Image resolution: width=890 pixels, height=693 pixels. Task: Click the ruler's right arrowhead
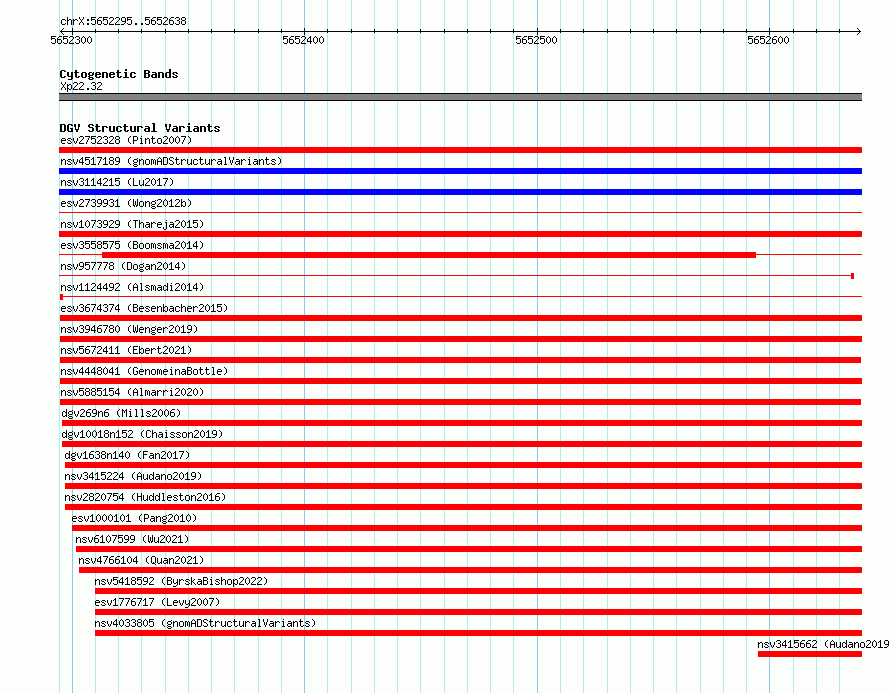tap(859, 31)
